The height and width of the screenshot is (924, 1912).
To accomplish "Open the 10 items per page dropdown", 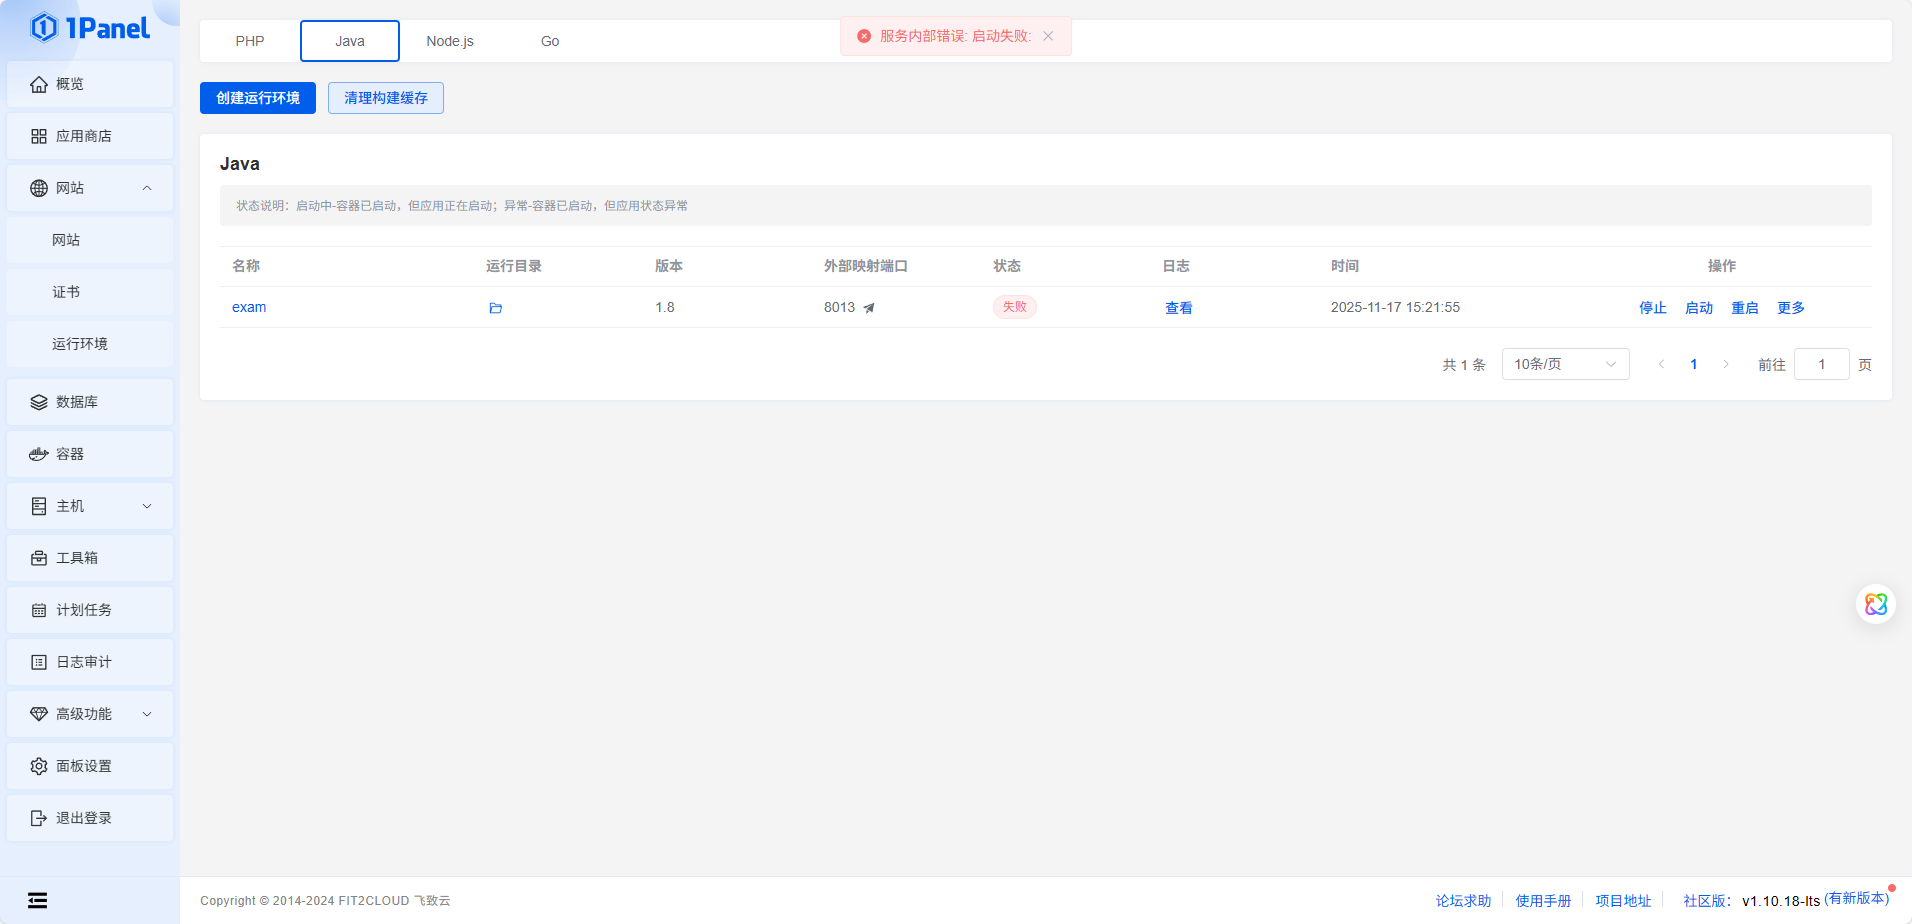I will 1564,364.
